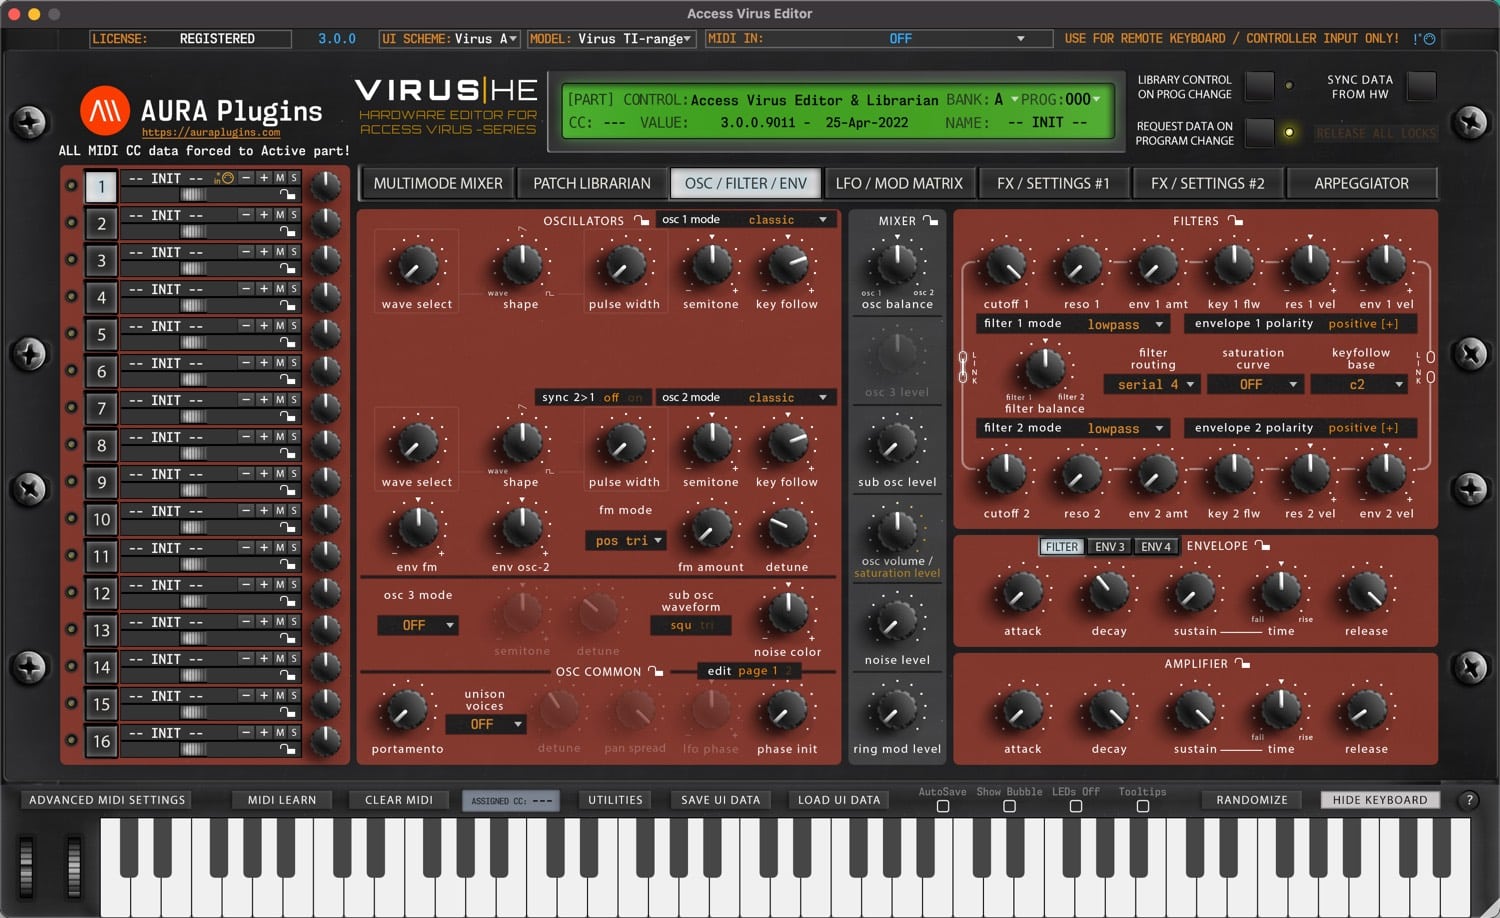This screenshot has height=918, width=1500.
Task: Click the HIDE KEYBOARD button
Action: (x=1380, y=800)
